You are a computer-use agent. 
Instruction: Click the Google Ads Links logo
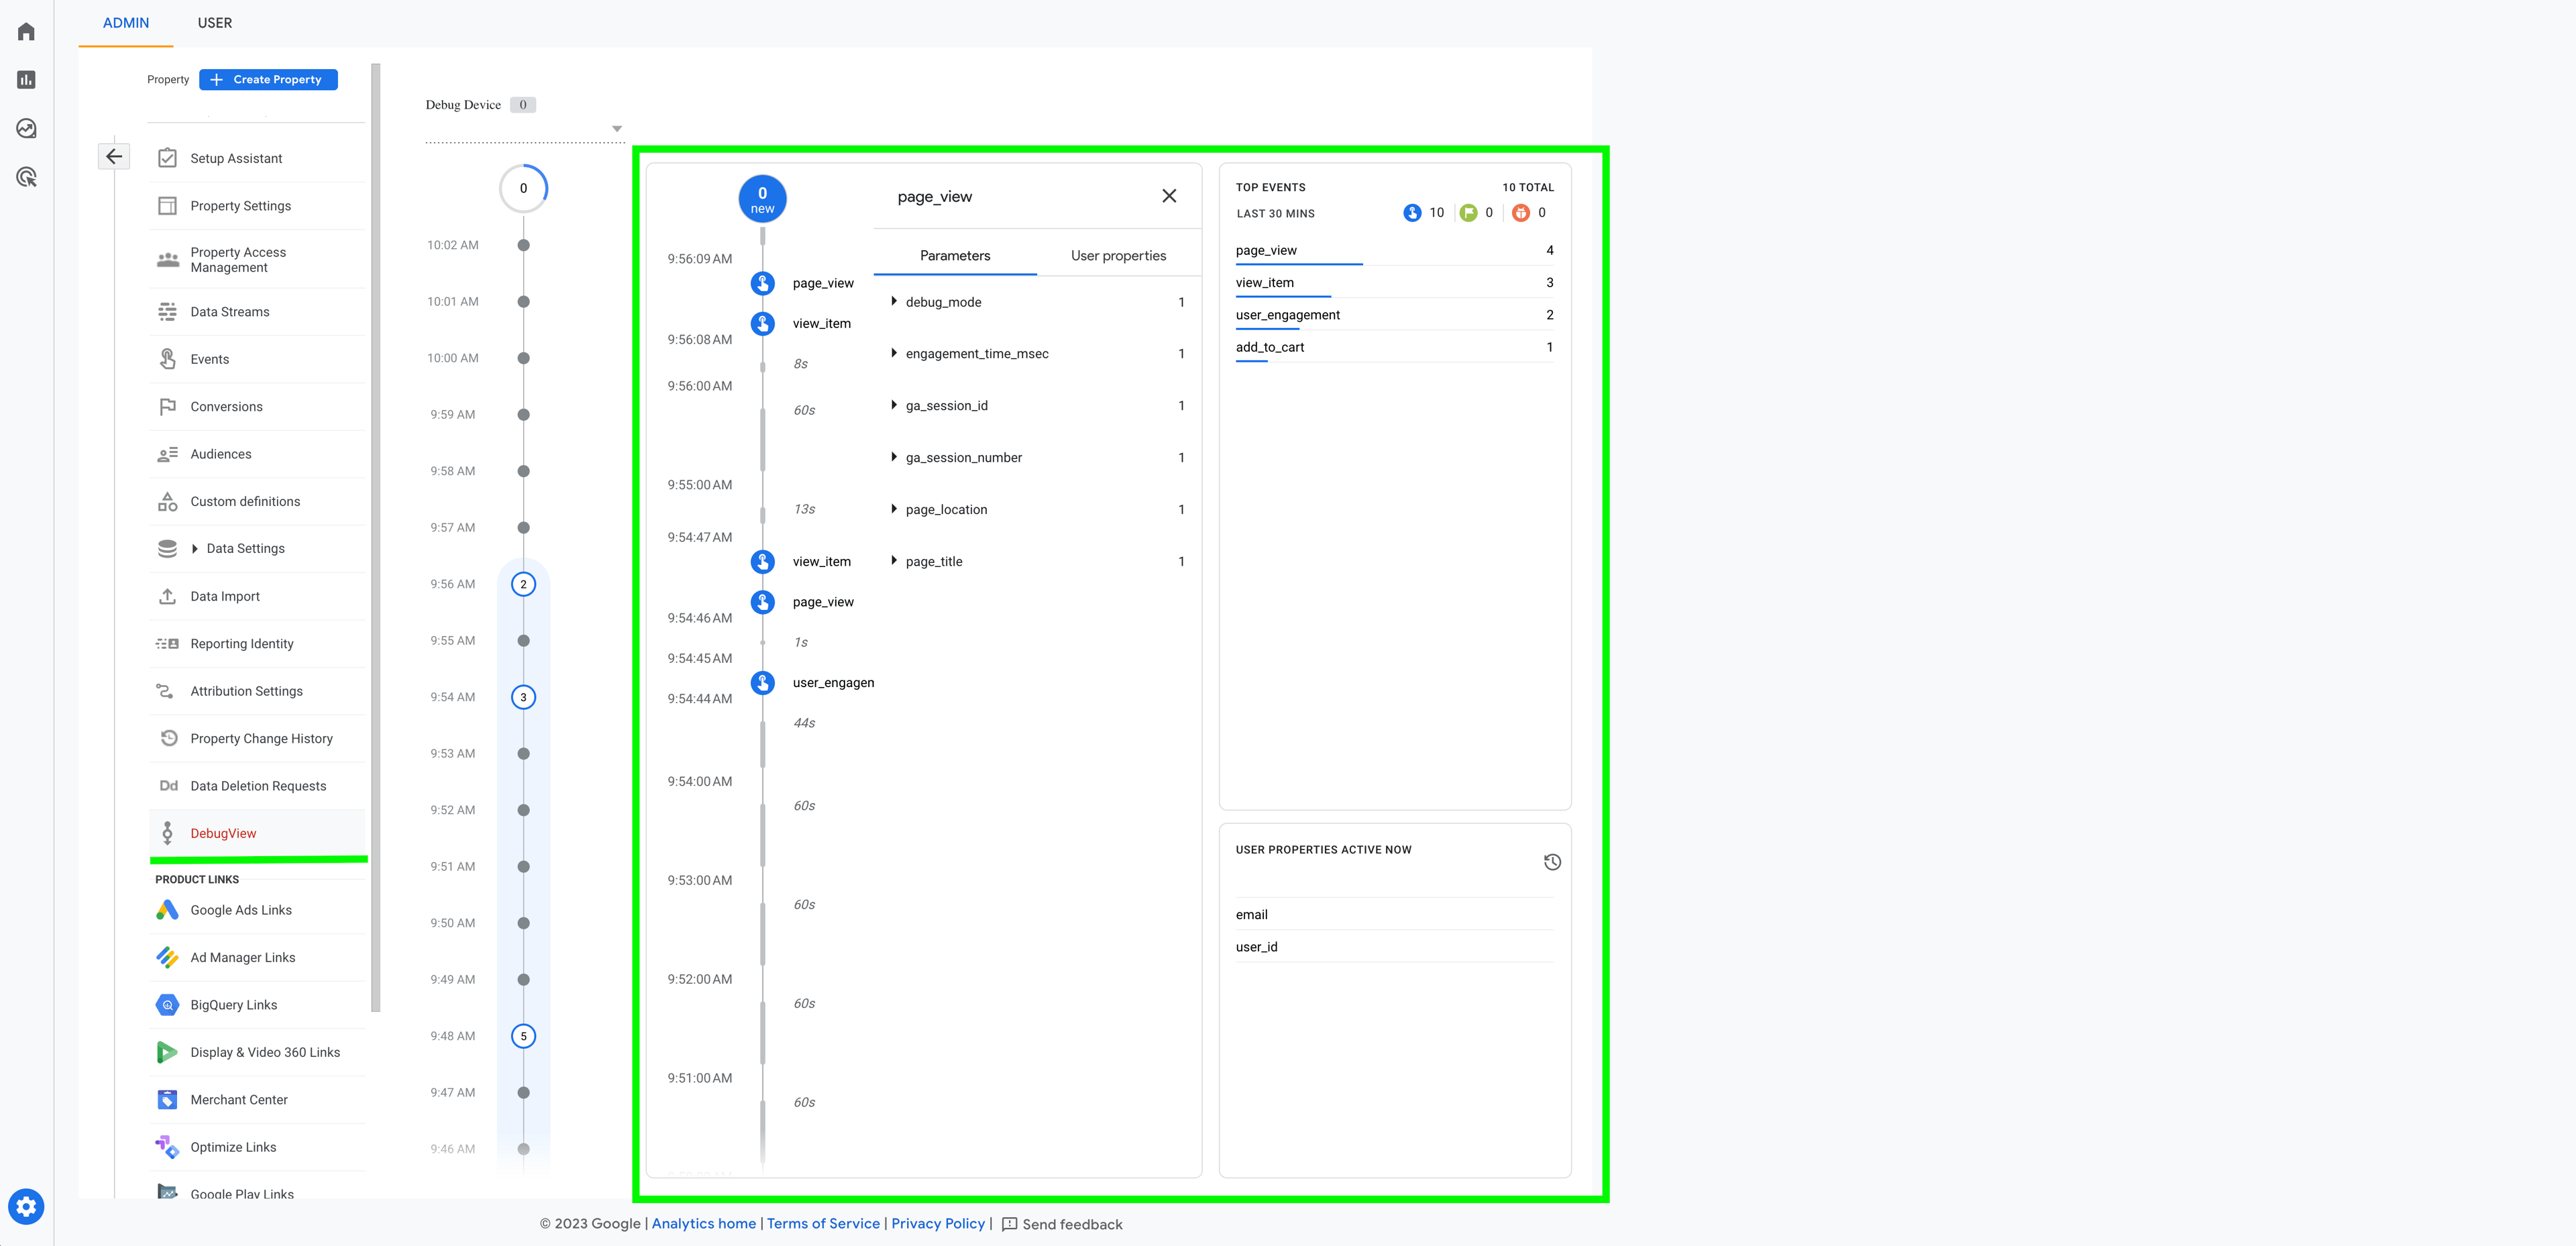coord(167,910)
